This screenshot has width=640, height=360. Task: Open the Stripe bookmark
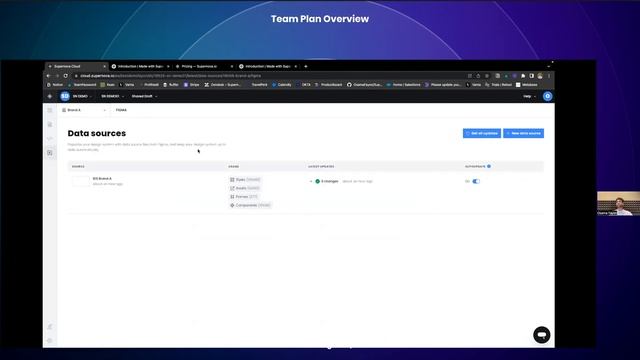point(191,85)
